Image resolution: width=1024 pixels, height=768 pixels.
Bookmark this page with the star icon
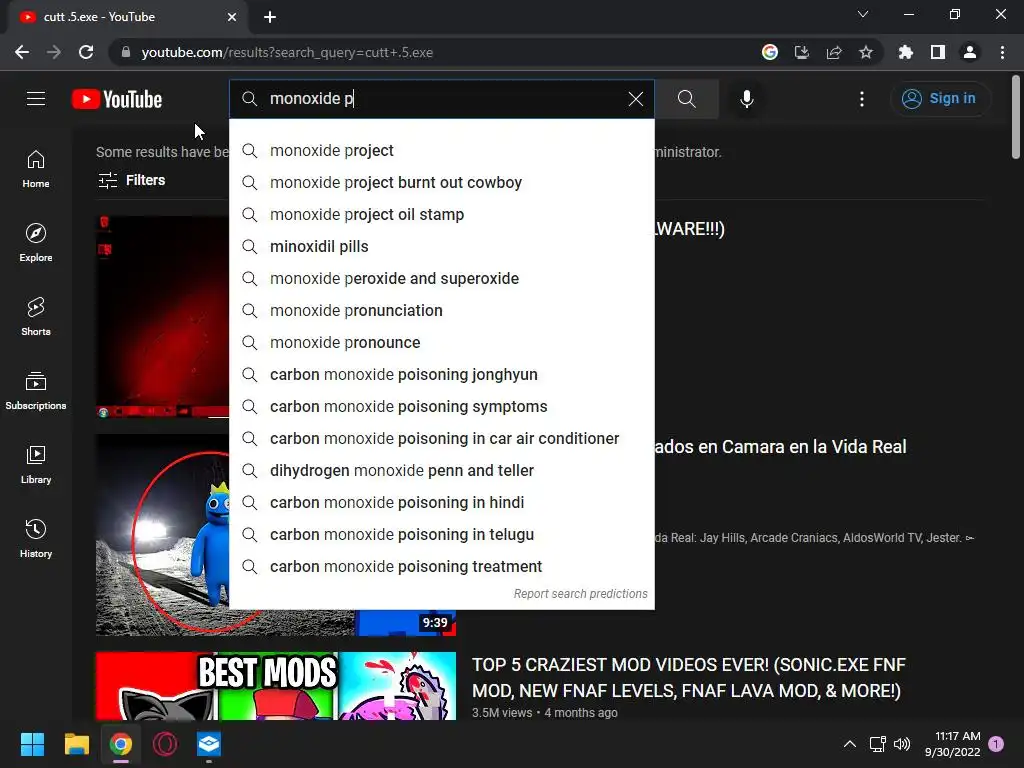[866, 52]
